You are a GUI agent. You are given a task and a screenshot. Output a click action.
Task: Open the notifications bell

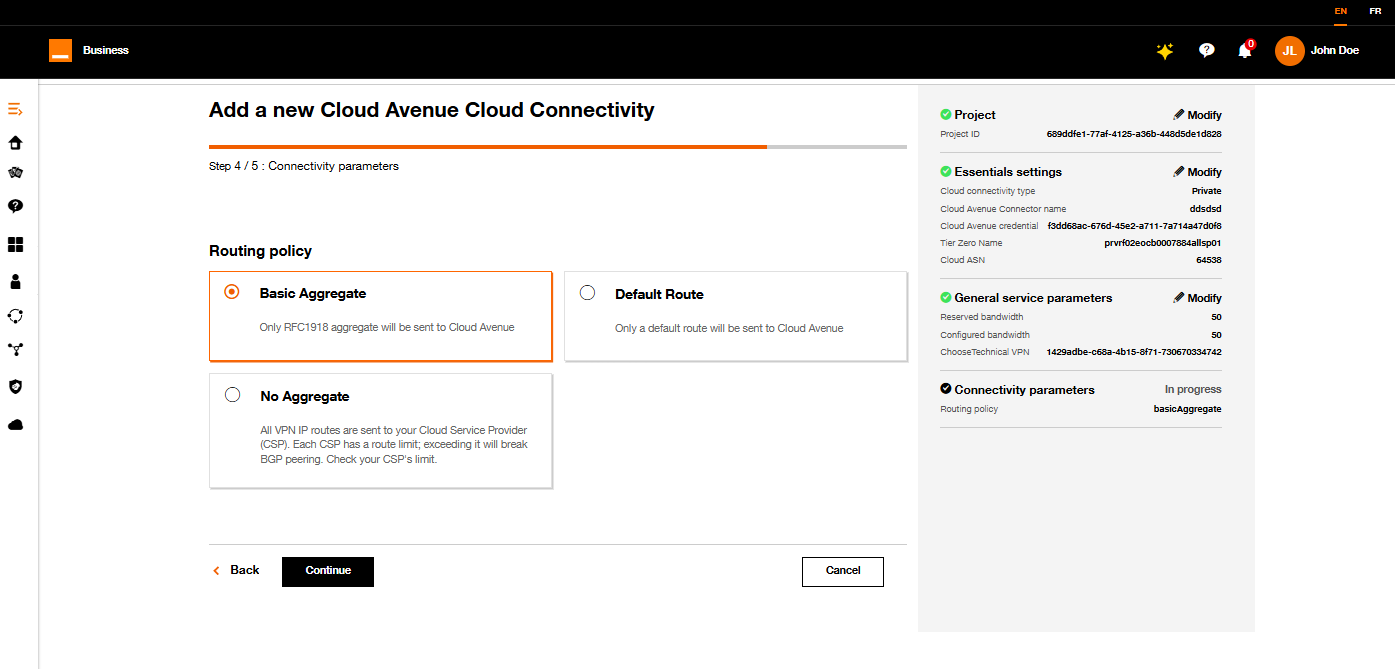coord(1245,50)
